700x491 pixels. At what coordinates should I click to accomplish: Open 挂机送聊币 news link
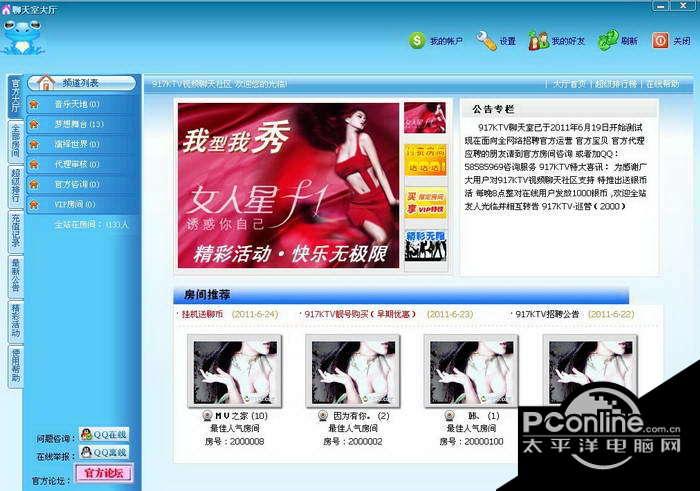click(202, 314)
